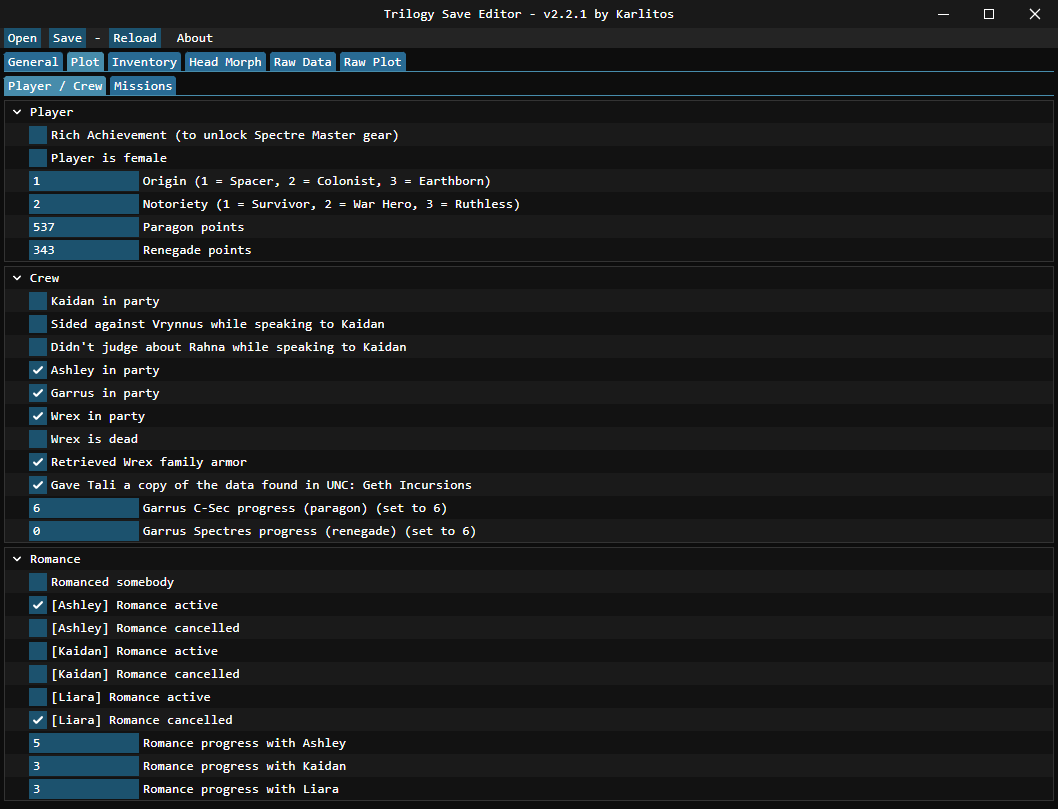Uncheck [Liara] Romance cancelled
Image resolution: width=1058 pixels, height=809 pixels.
pyautogui.click(x=38, y=720)
